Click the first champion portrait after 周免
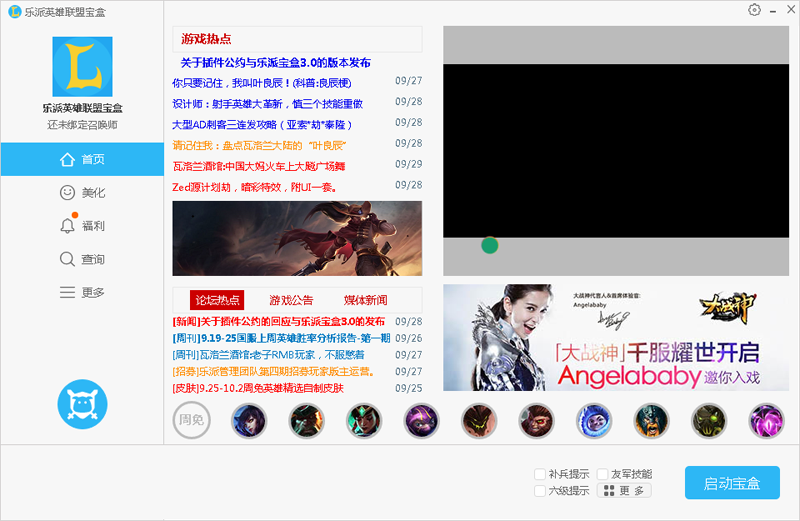The width and height of the screenshot is (800, 521). pos(249,420)
